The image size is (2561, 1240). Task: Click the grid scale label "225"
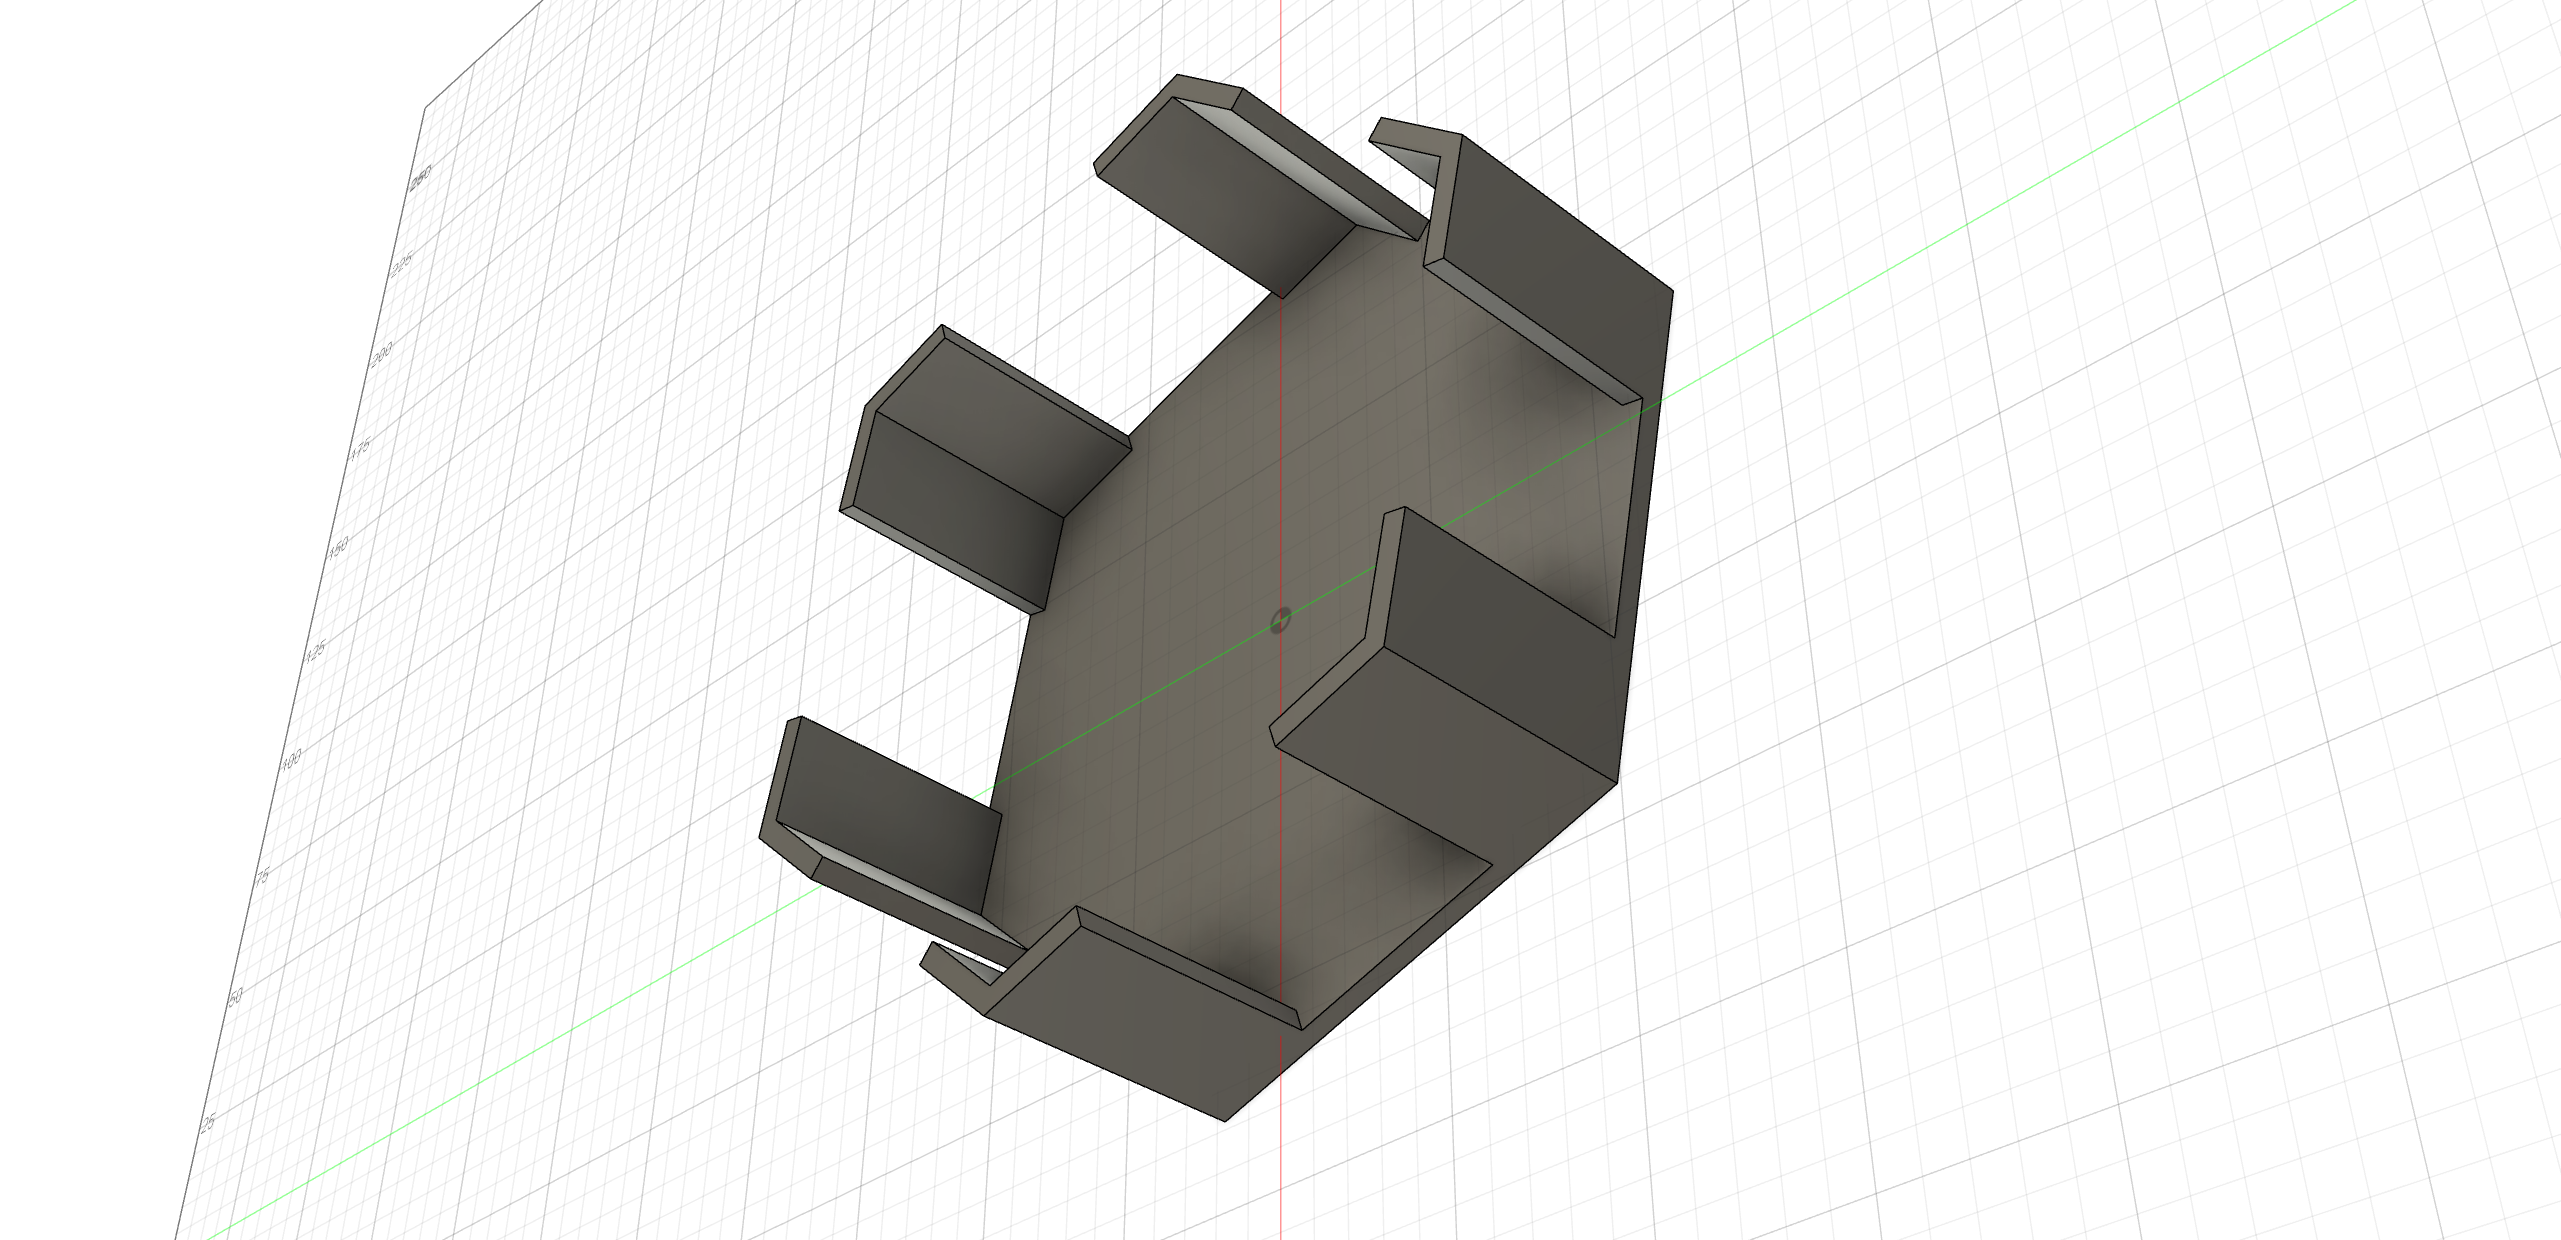(402, 264)
